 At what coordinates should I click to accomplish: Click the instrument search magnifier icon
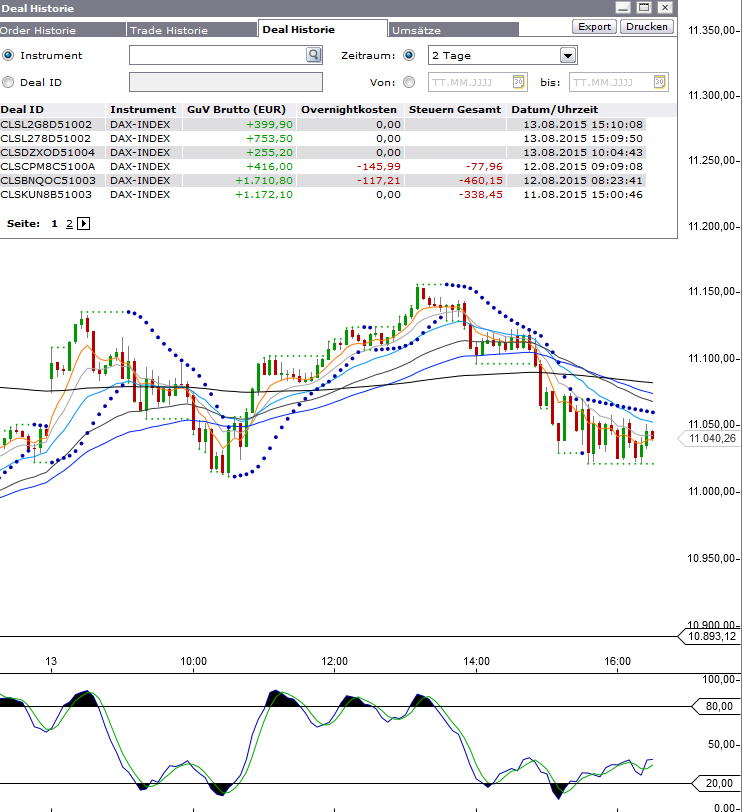click(314, 56)
